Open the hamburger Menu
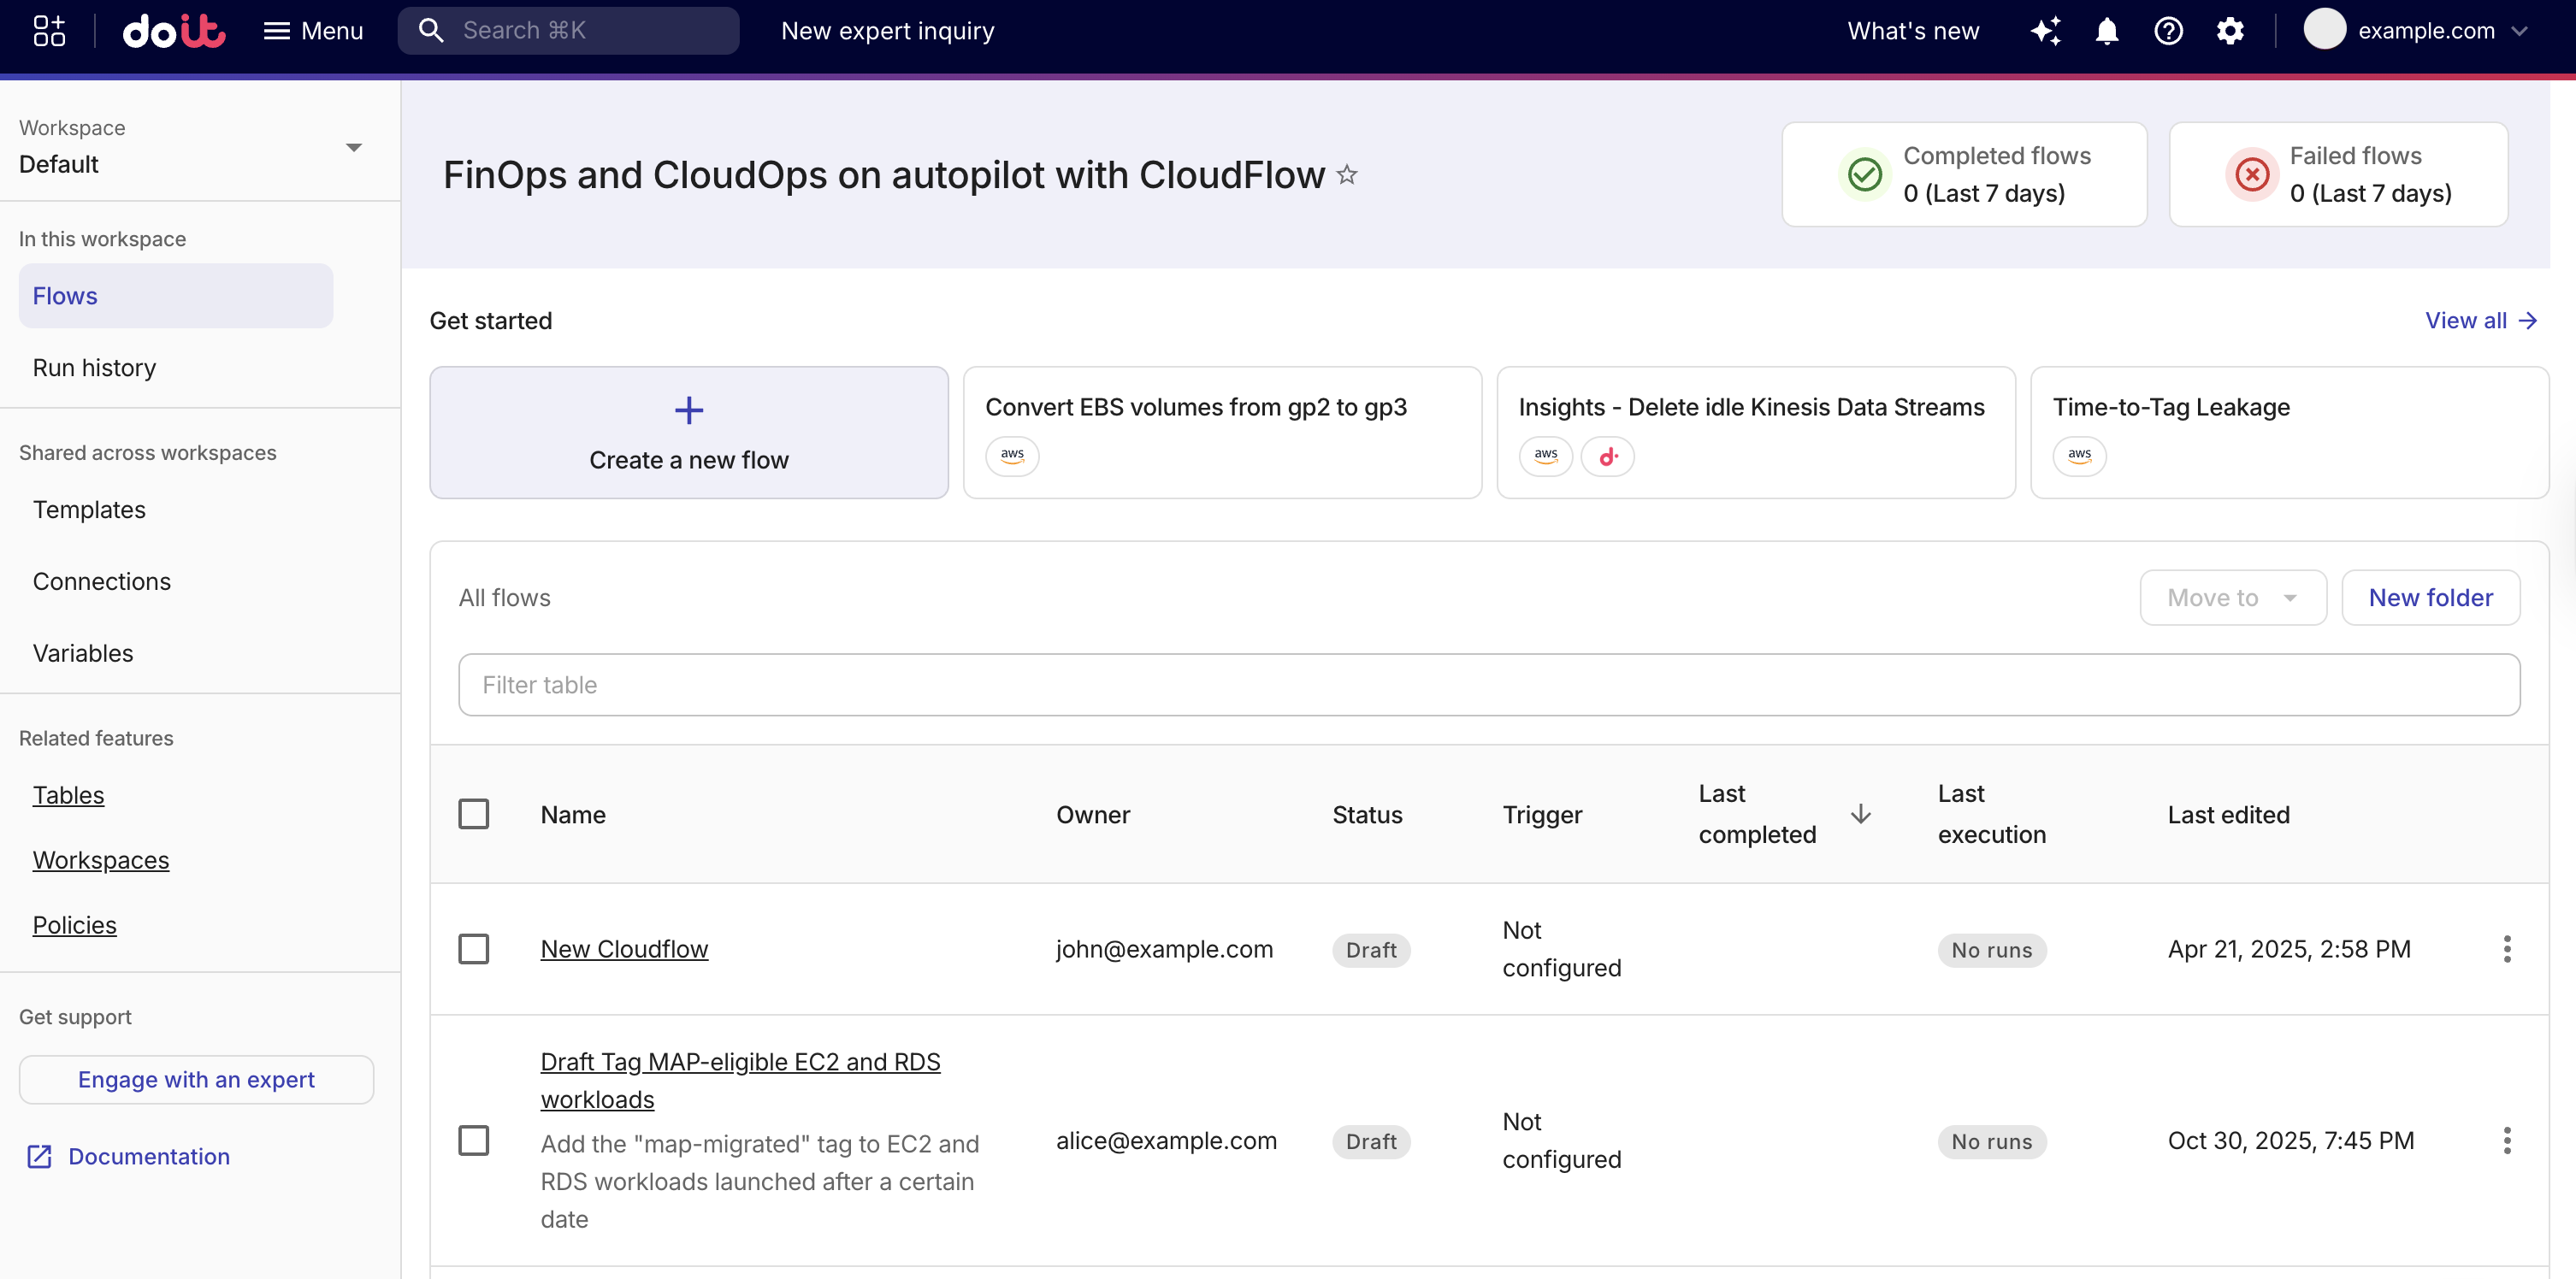The height and width of the screenshot is (1279, 2576). tap(313, 31)
